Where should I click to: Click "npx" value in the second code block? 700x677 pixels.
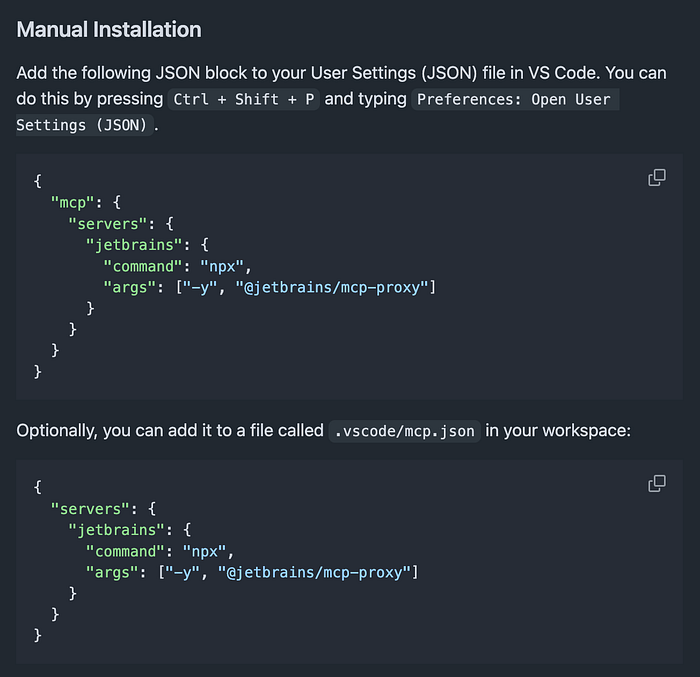click(204, 552)
